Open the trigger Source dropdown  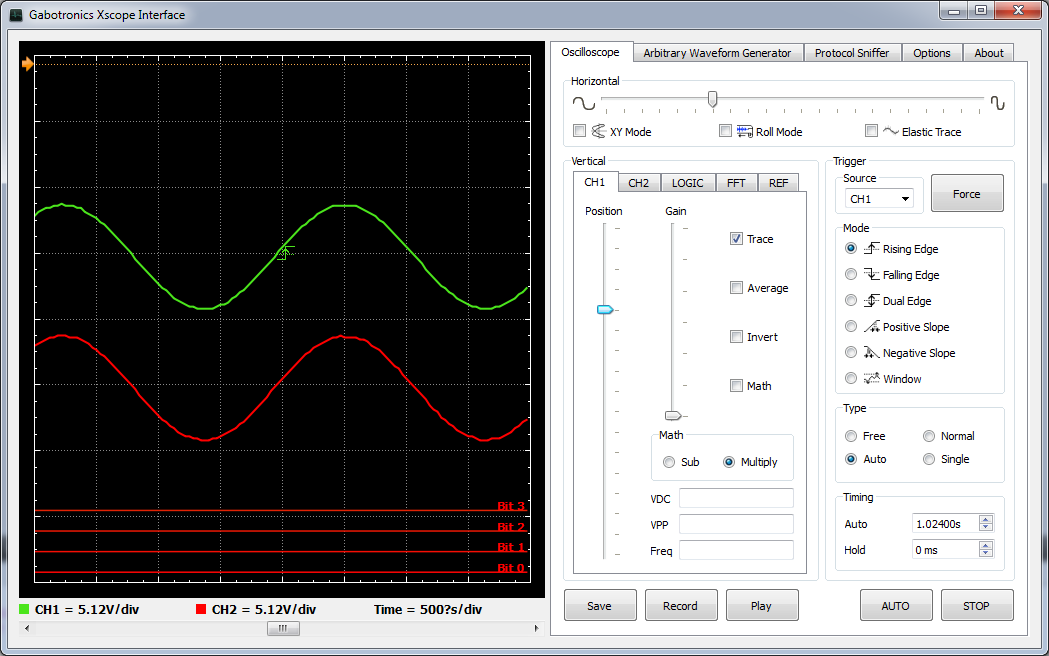click(x=878, y=199)
